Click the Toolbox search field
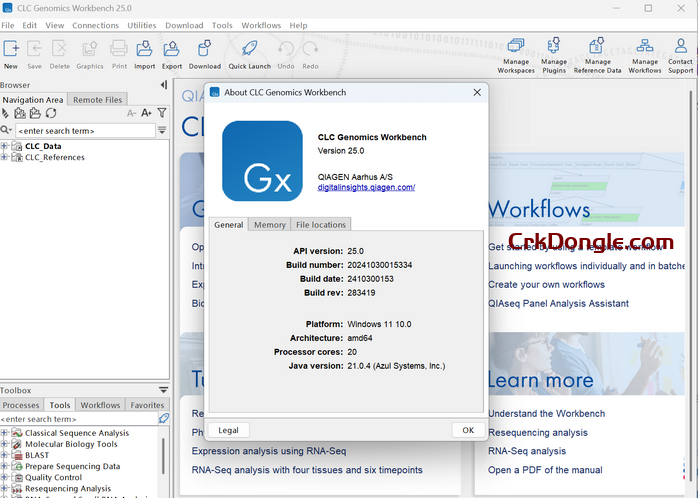Screen dimensions: 700x498 79,419
